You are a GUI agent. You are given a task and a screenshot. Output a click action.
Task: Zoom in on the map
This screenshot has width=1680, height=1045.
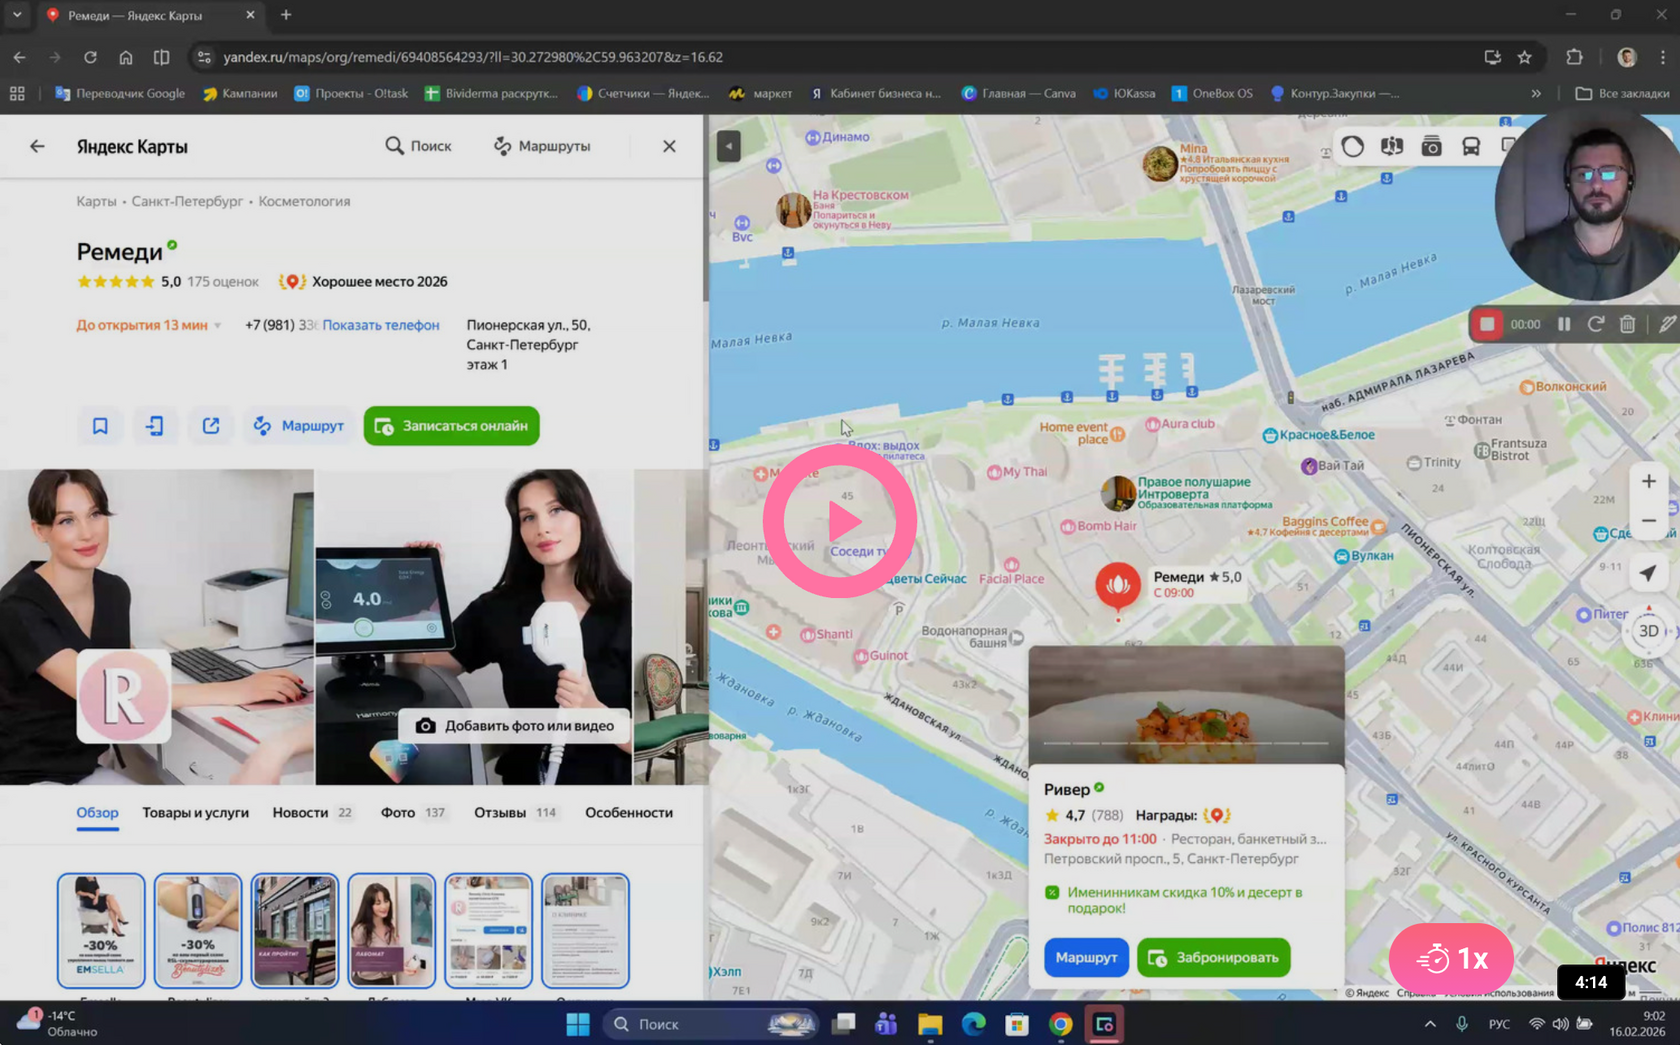point(1649,481)
